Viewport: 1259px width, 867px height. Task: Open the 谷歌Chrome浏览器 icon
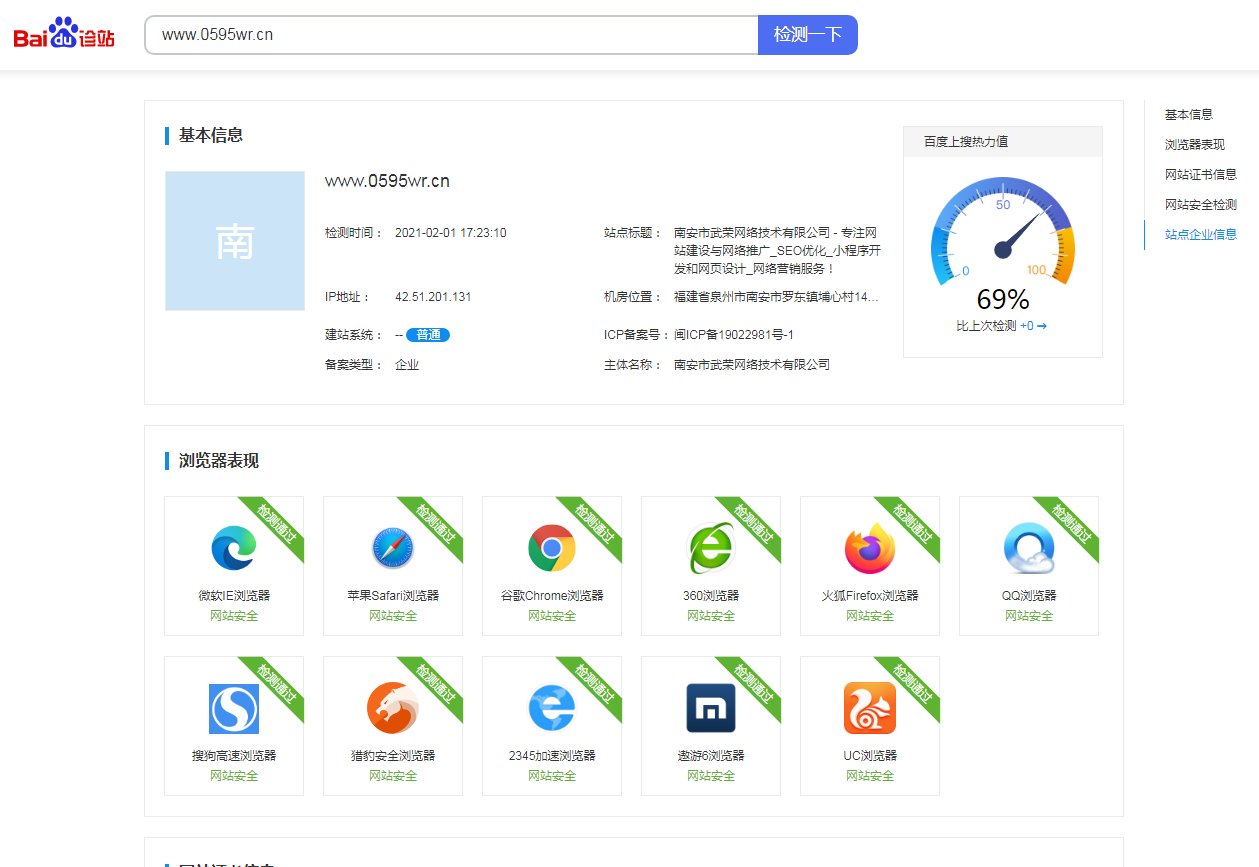pyautogui.click(x=551, y=545)
